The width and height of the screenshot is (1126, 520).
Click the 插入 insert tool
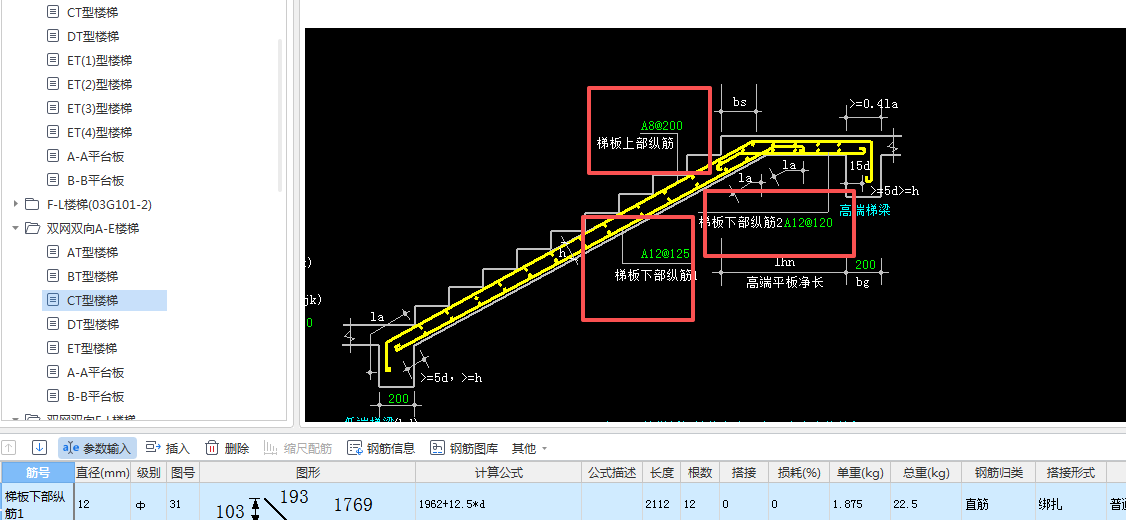point(167,448)
